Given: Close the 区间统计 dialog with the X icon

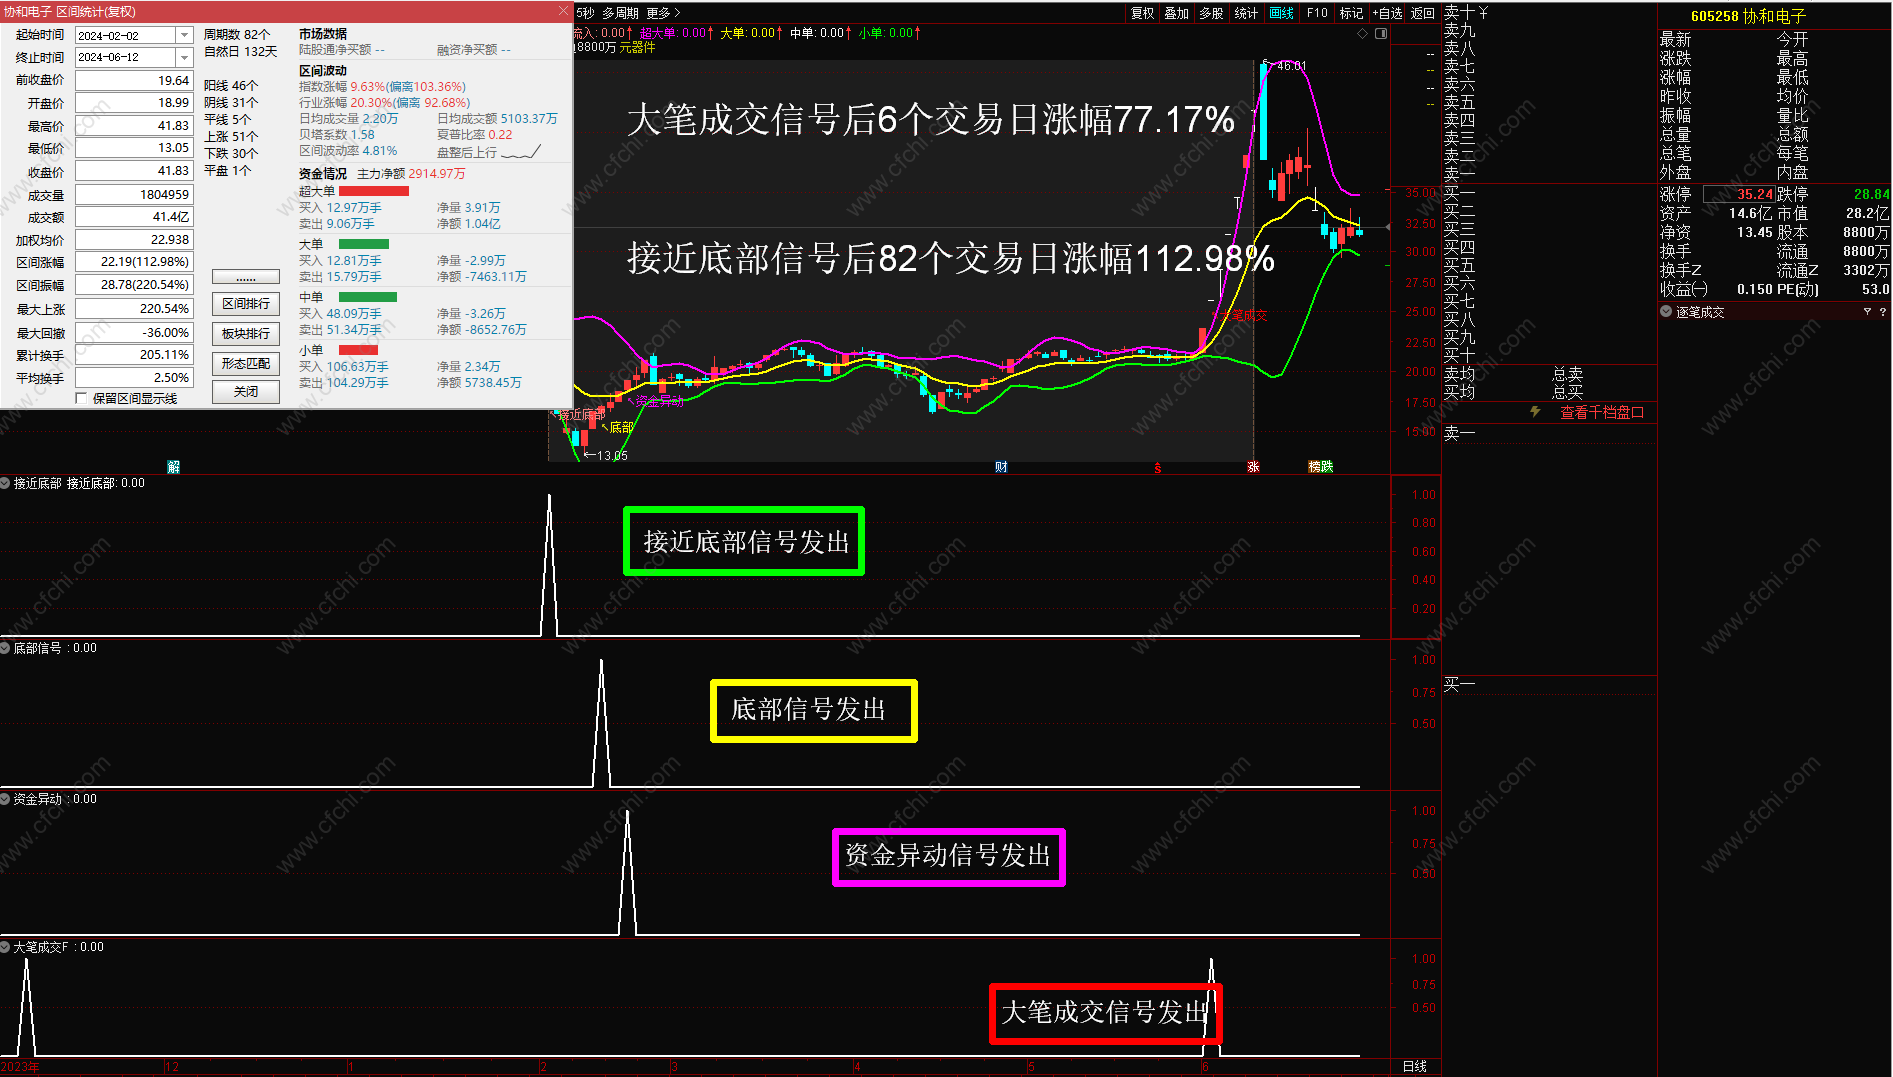Looking at the screenshot, I should [x=563, y=11].
